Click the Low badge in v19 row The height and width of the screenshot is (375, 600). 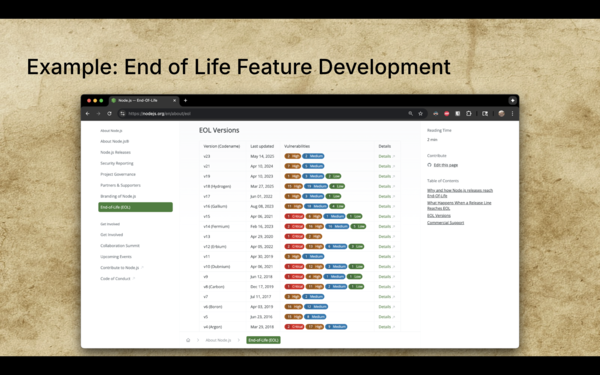click(x=333, y=176)
